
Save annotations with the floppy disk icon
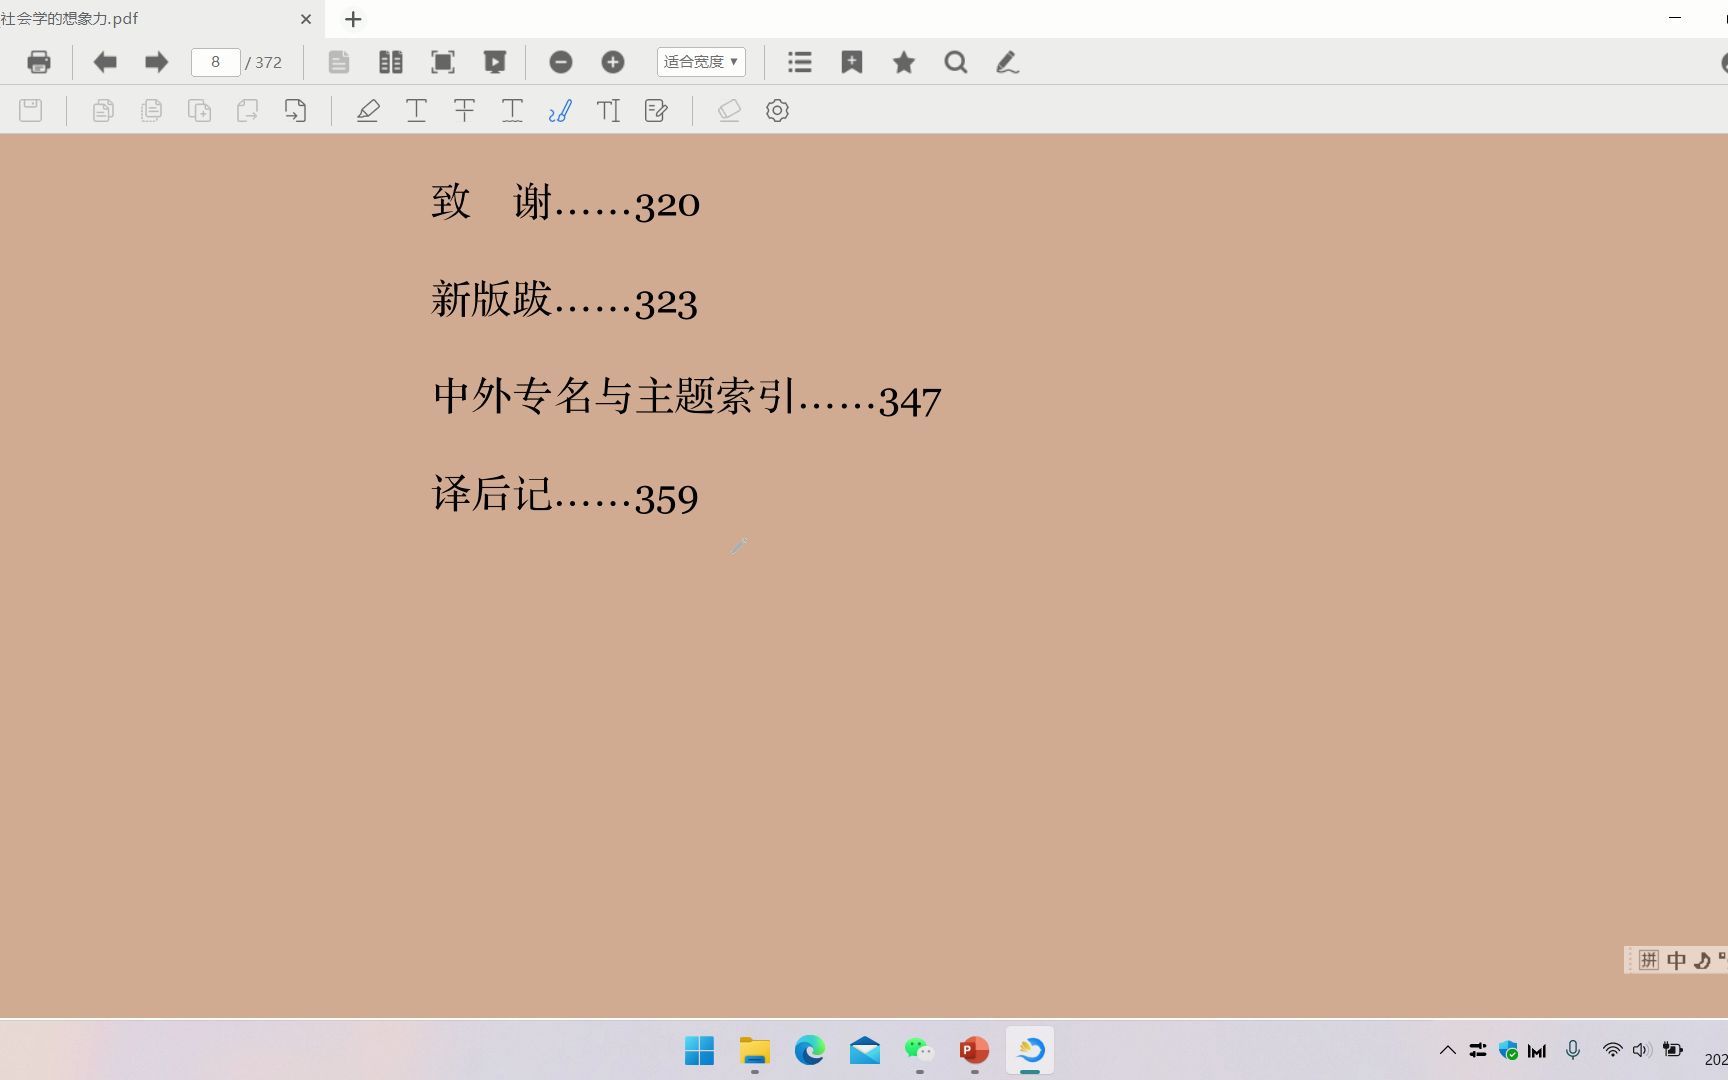pyautogui.click(x=31, y=110)
